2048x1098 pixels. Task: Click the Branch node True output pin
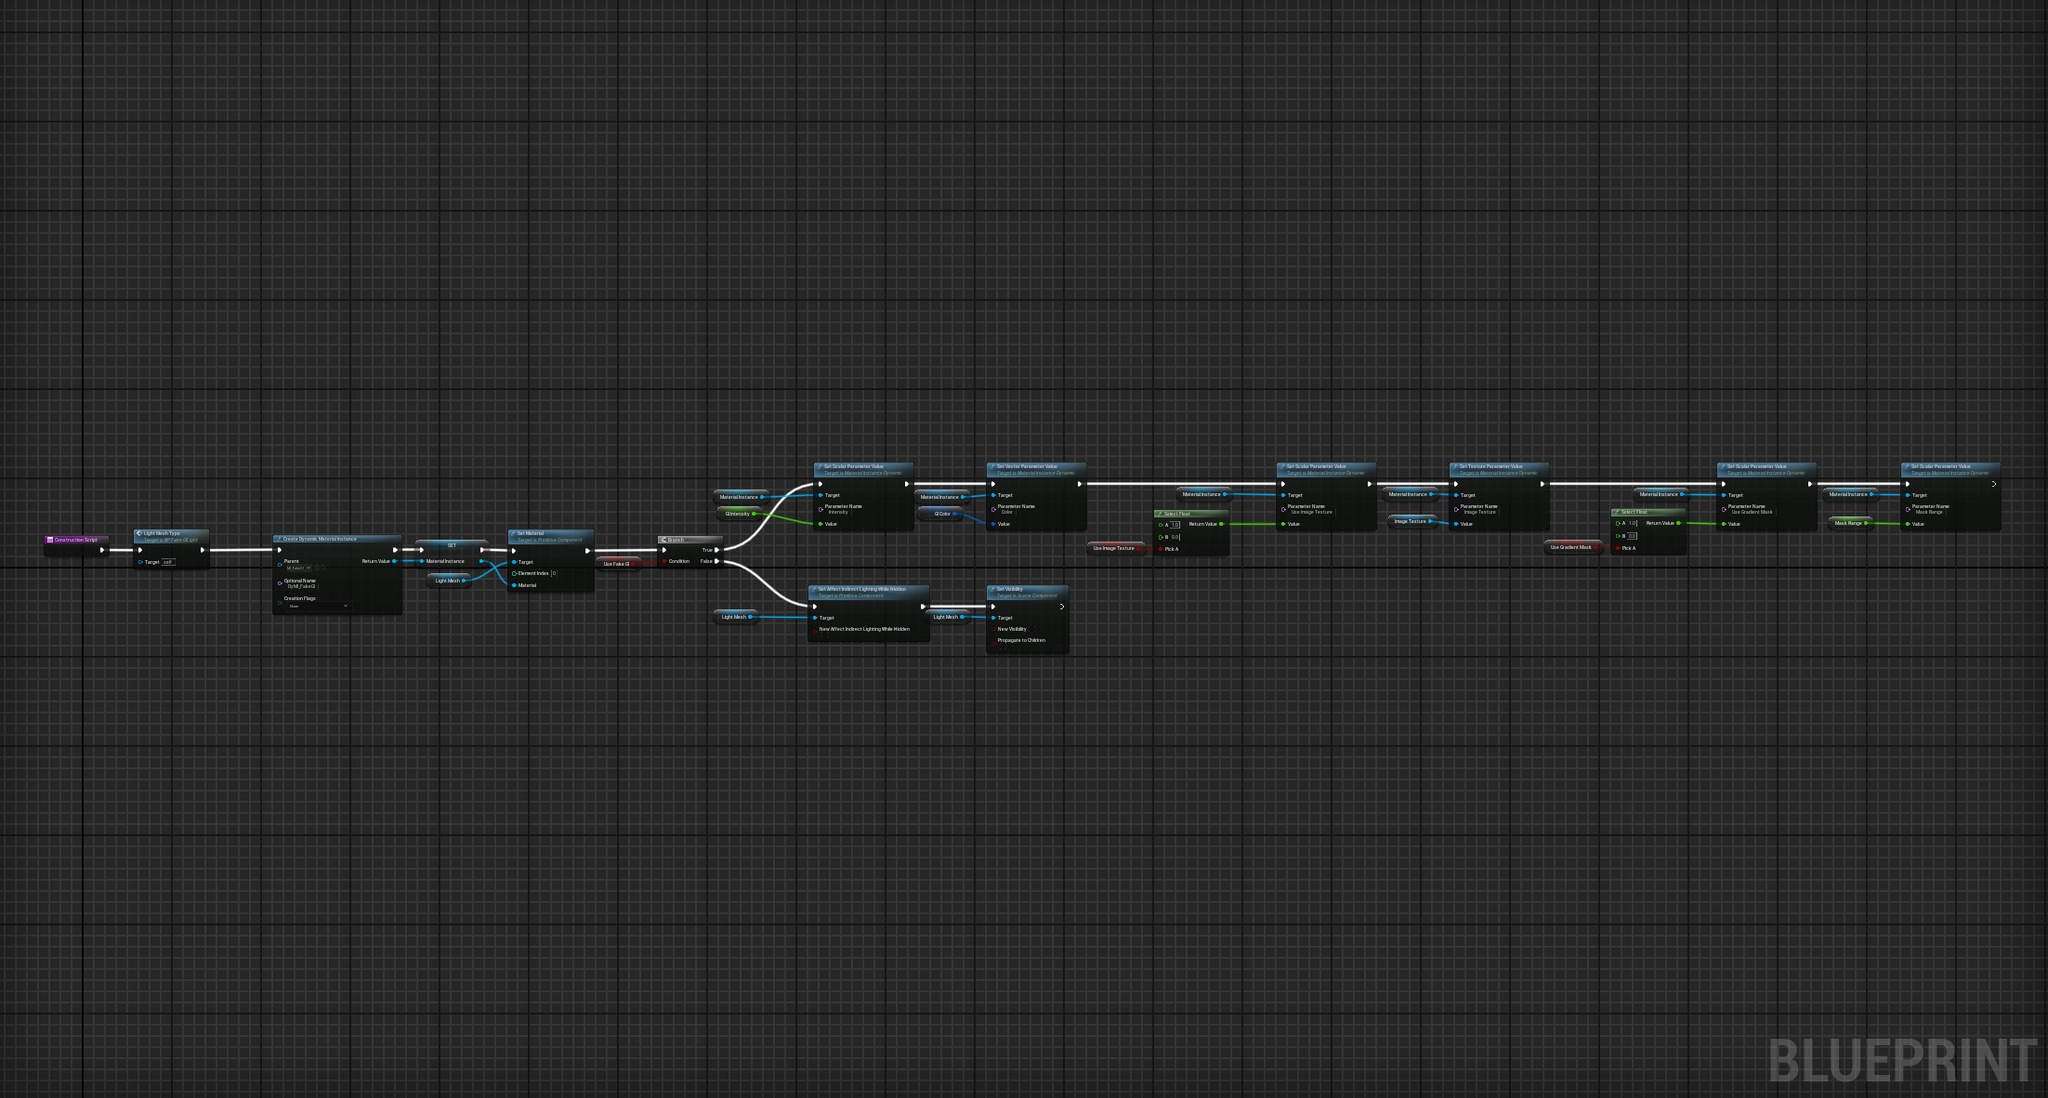717,550
